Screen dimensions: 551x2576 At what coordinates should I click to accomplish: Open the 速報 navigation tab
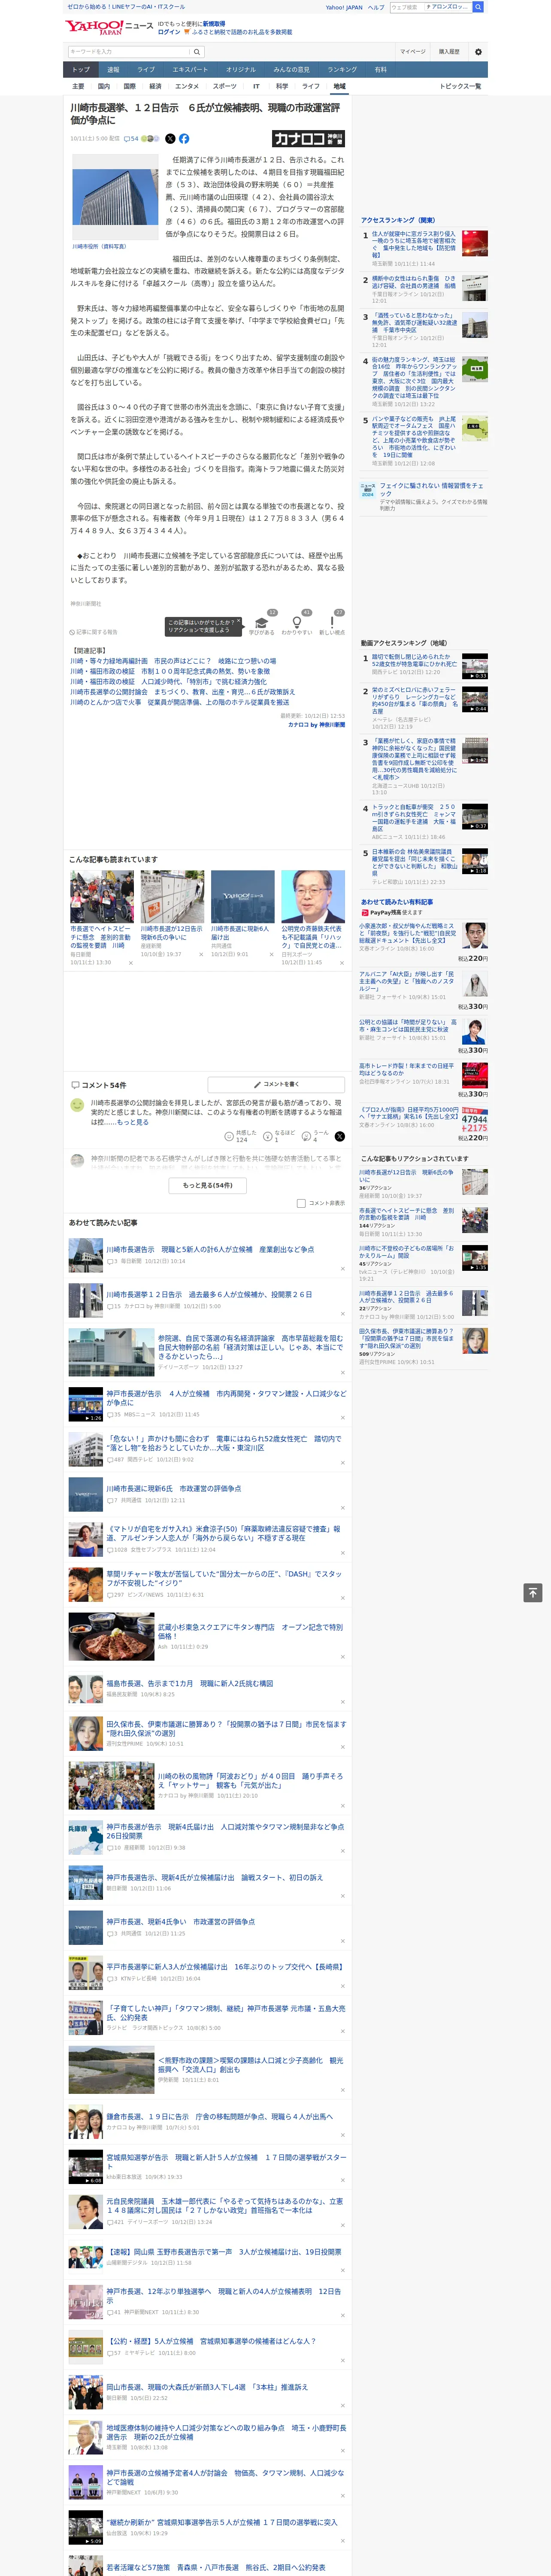pos(113,70)
